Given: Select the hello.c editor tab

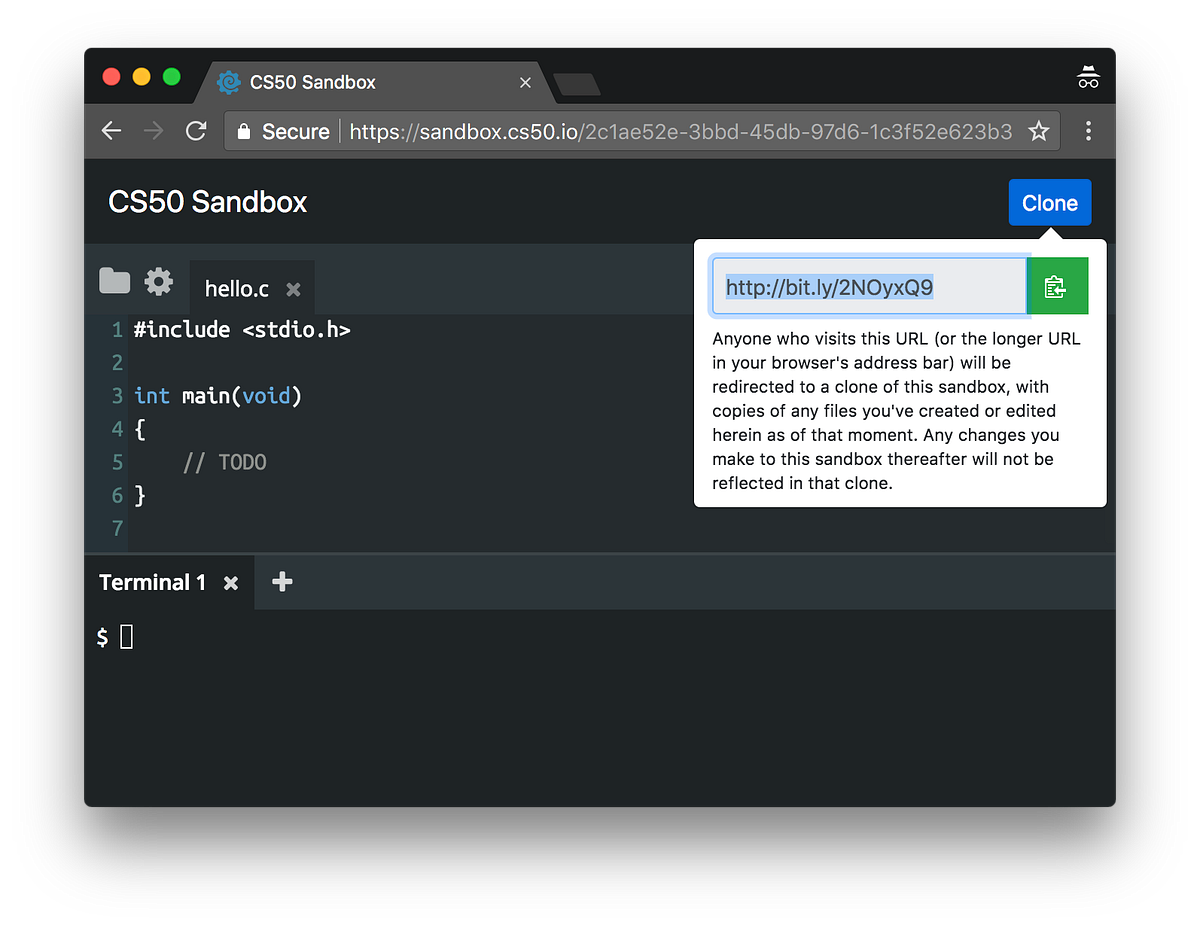Looking at the screenshot, I should pos(236,288).
